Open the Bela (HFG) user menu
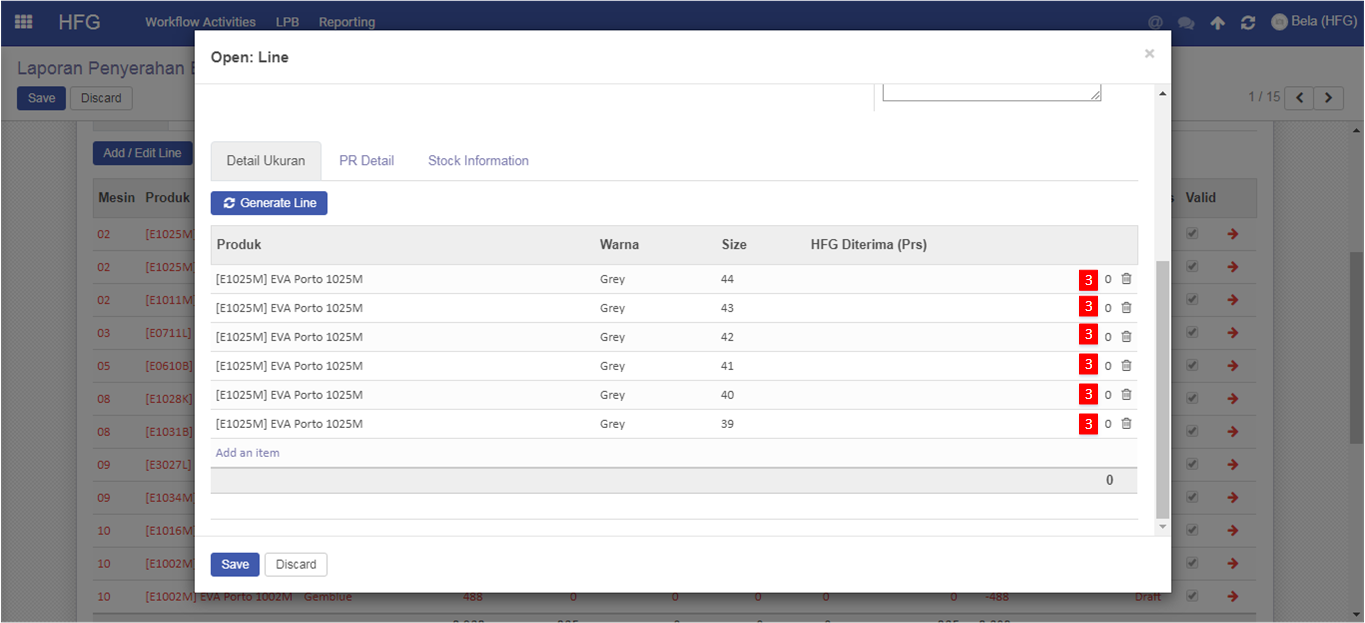The width and height of the screenshot is (1365, 623). coord(1313,21)
